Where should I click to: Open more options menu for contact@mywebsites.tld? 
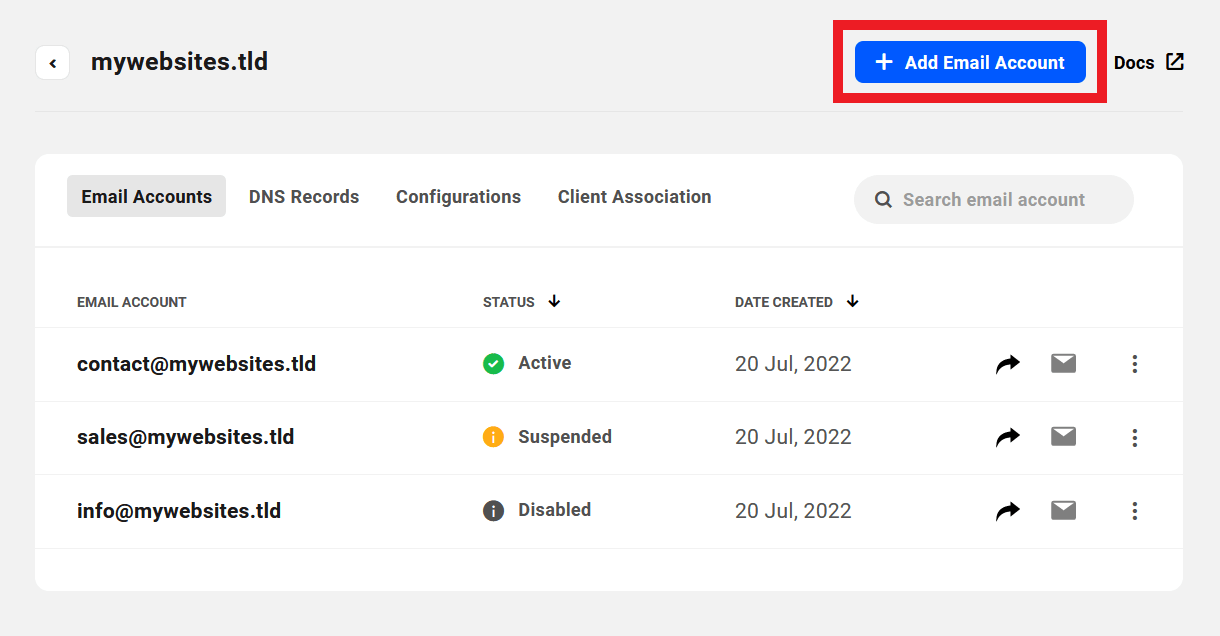(x=1135, y=364)
